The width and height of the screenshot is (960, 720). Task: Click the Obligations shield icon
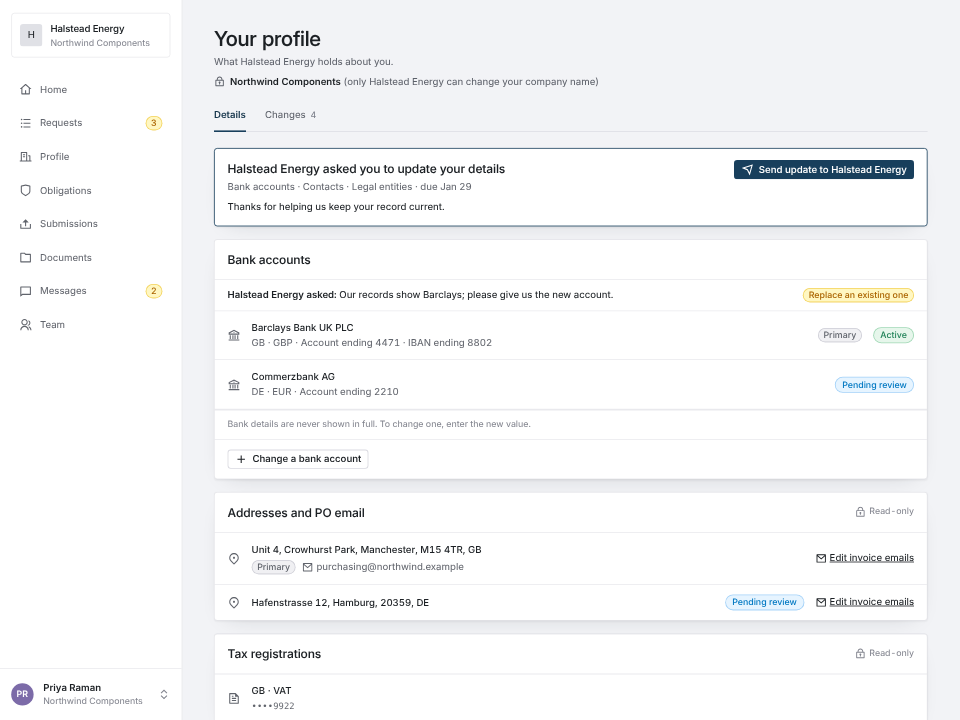click(25, 190)
